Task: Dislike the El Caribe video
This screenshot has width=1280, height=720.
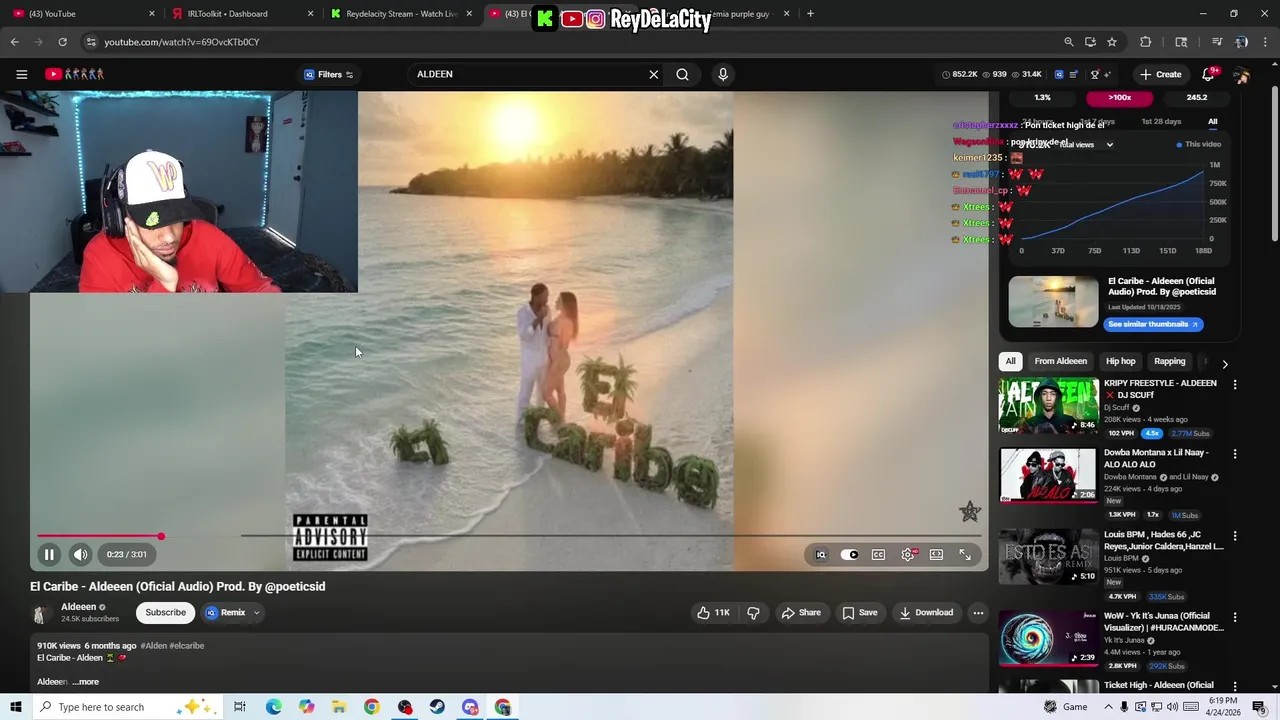Action: coord(754,612)
